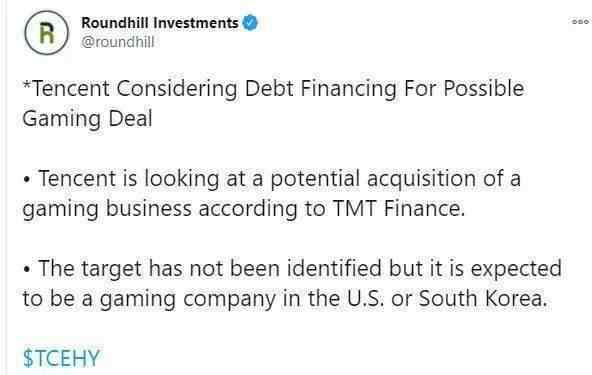Click the green R logo inside avatar circle

click(47, 33)
